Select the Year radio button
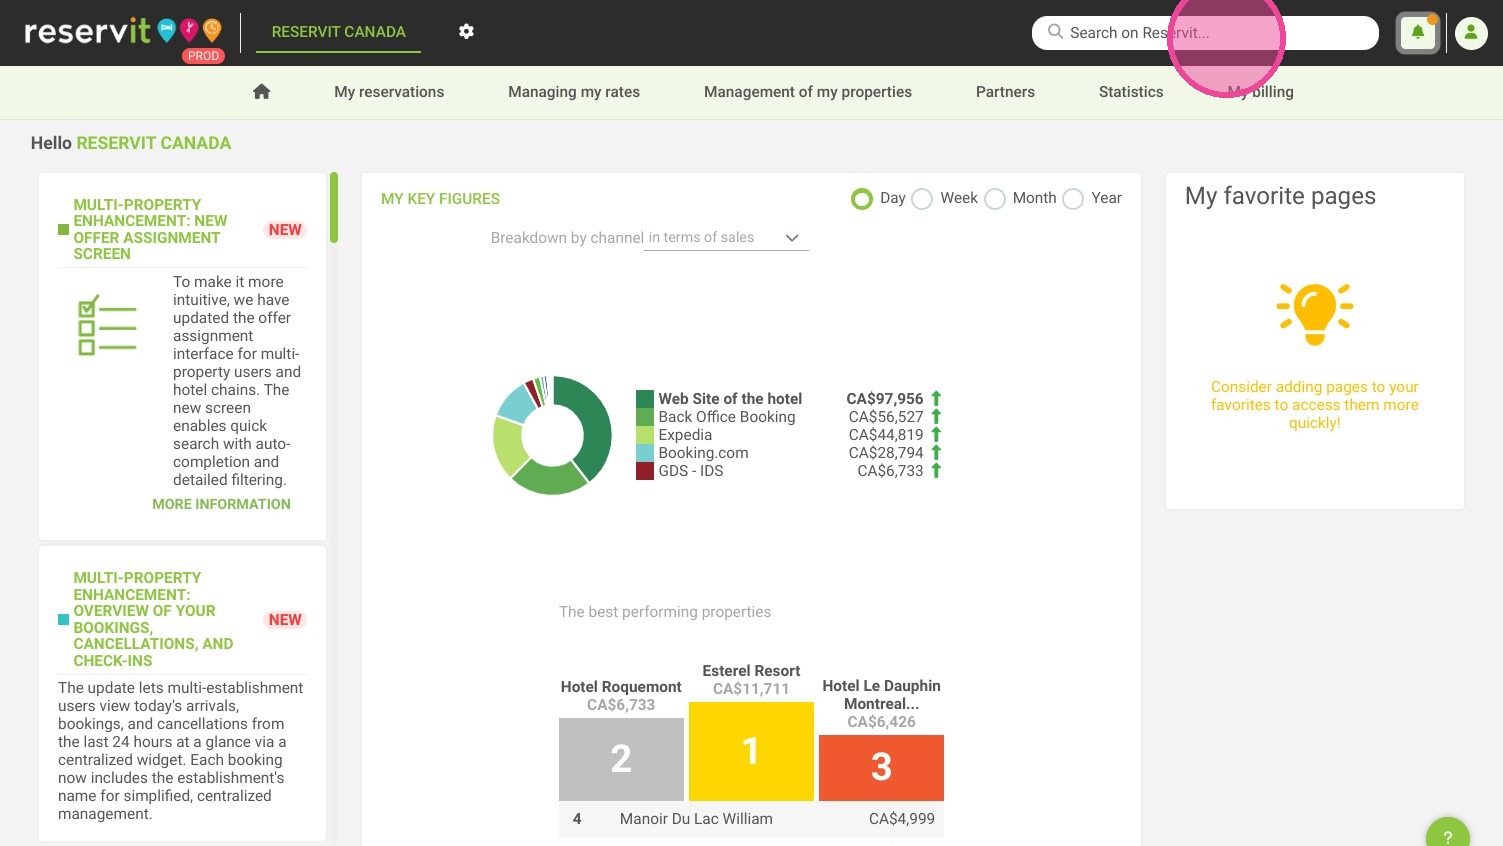Screen dimensions: 1503x846 [x=1073, y=199]
